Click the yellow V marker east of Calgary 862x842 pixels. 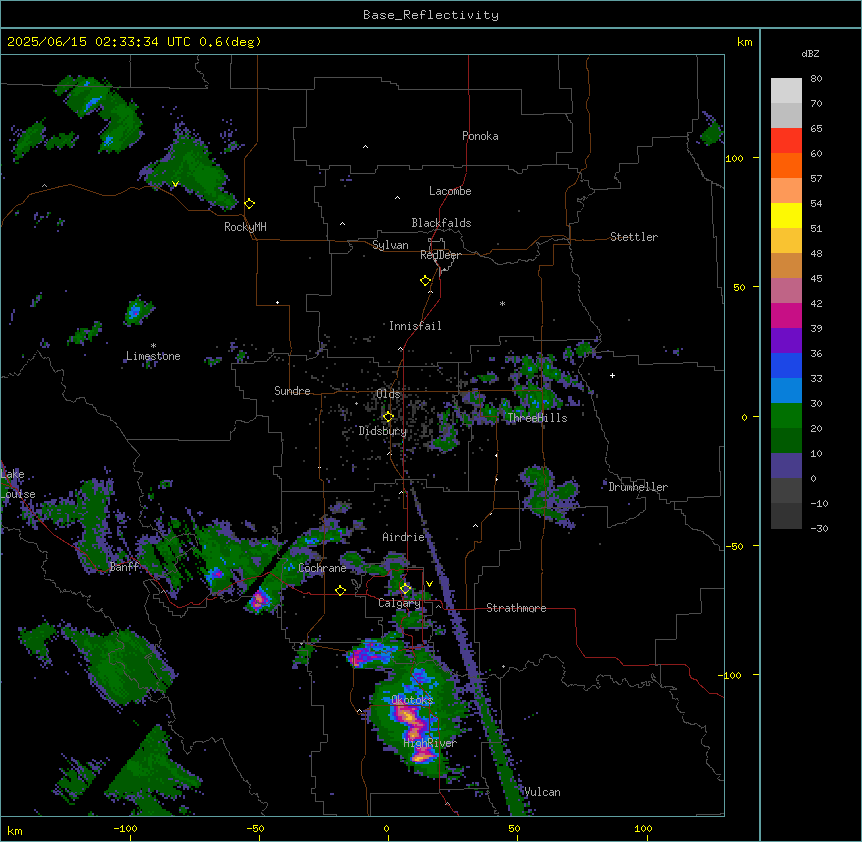(x=429, y=584)
